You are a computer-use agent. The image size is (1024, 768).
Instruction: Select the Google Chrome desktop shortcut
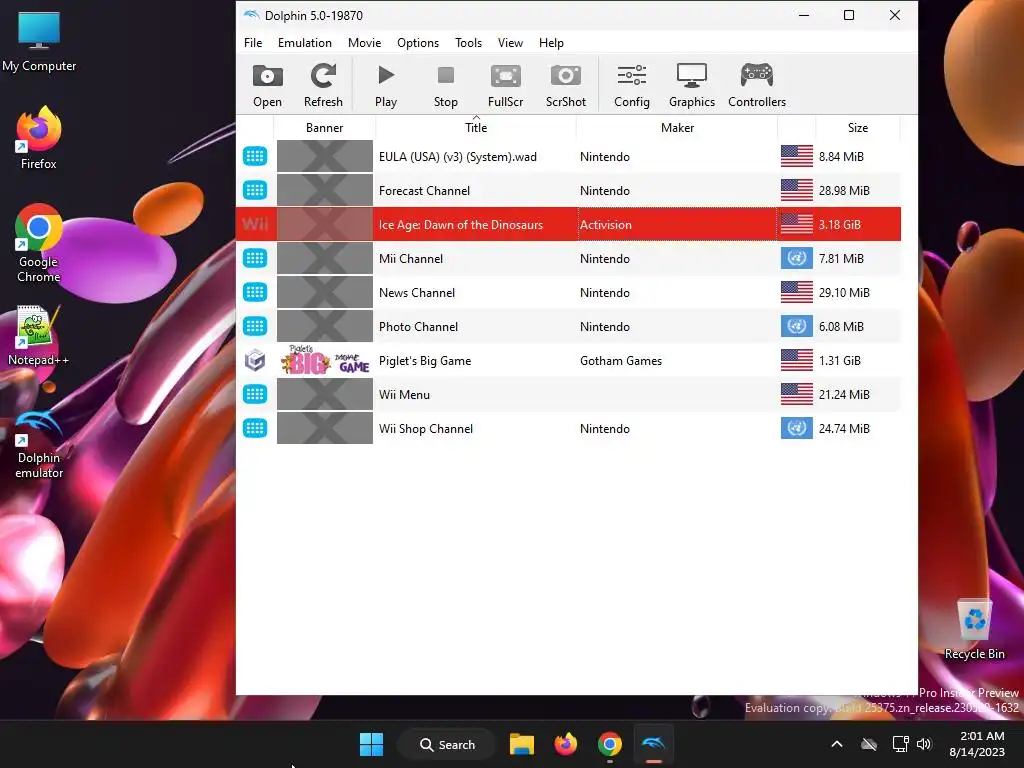click(39, 243)
